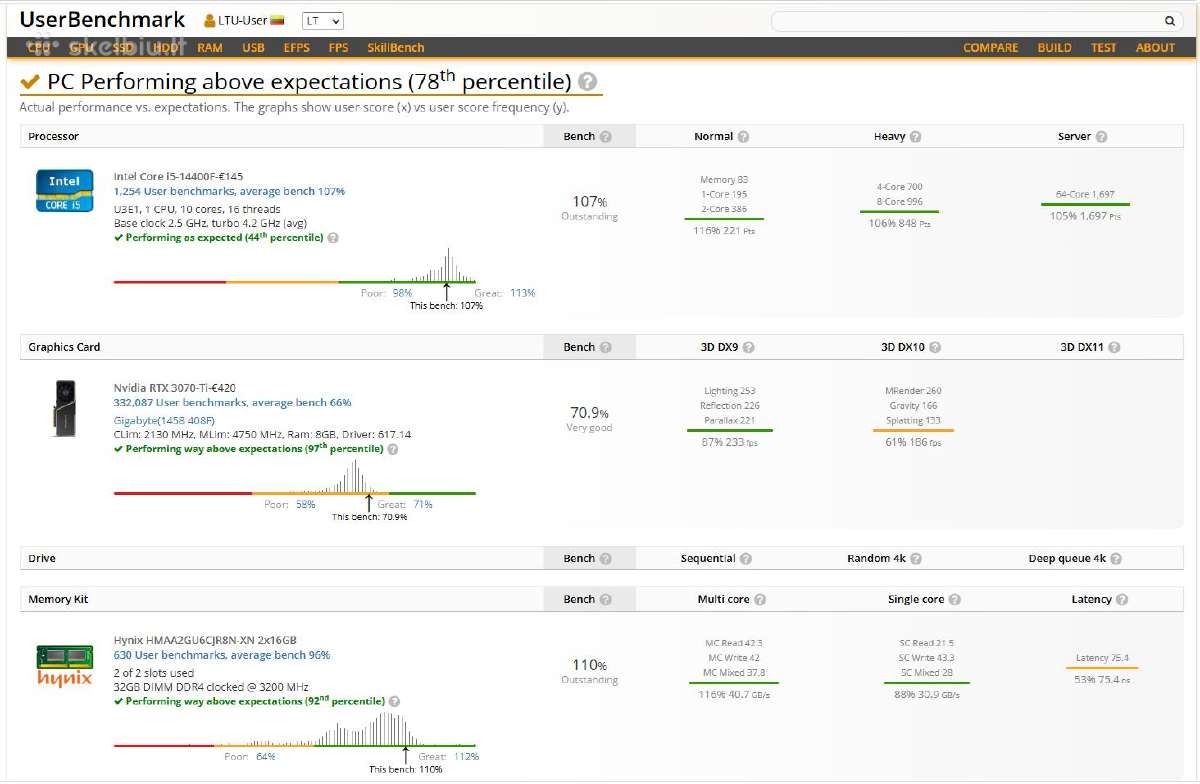Click the 630 User benchmarks link
The width and height of the screenshot is (1200, 784).
221,655
